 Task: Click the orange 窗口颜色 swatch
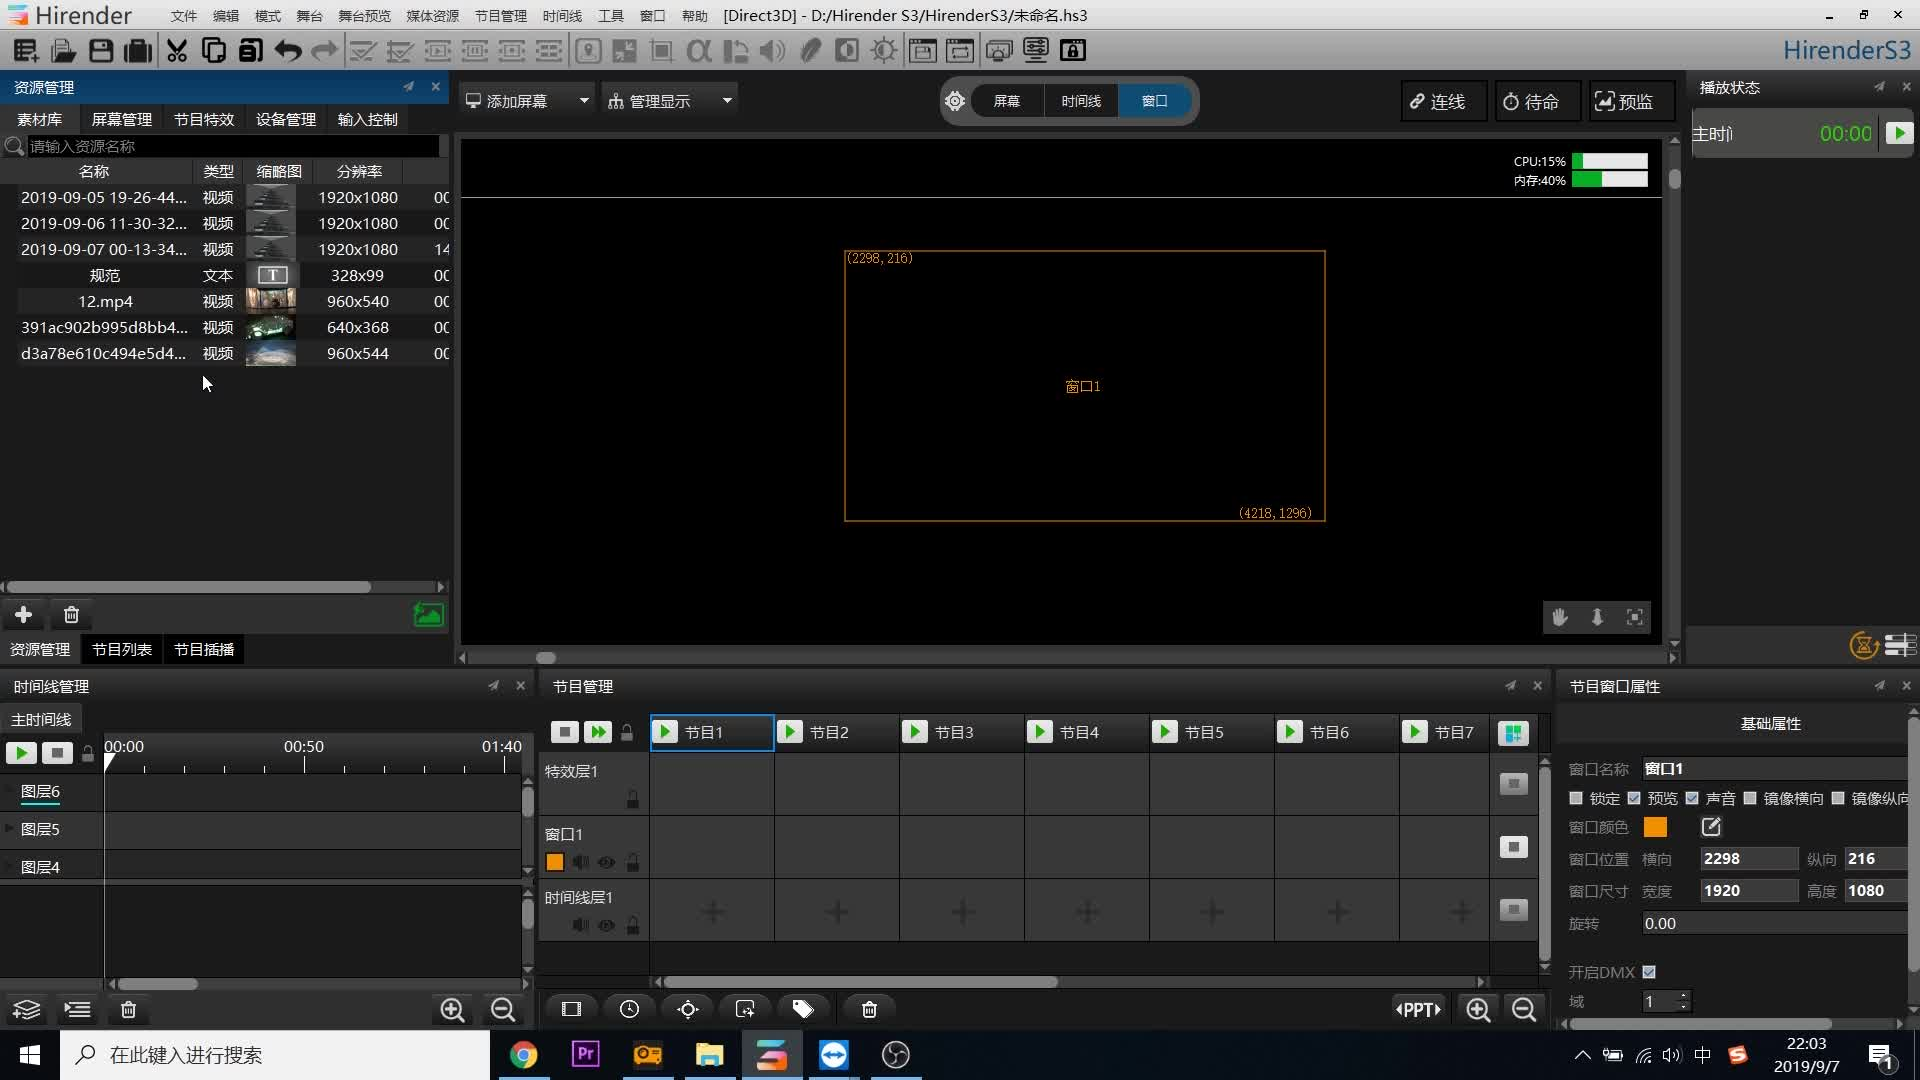[x=1655, y=827]
